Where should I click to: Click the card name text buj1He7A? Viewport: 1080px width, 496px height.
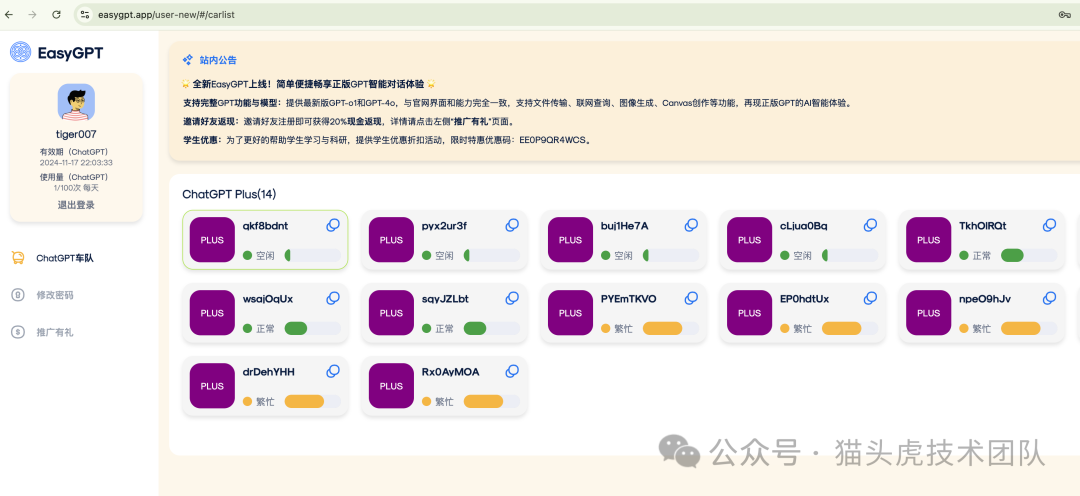(x=624, y=226)
